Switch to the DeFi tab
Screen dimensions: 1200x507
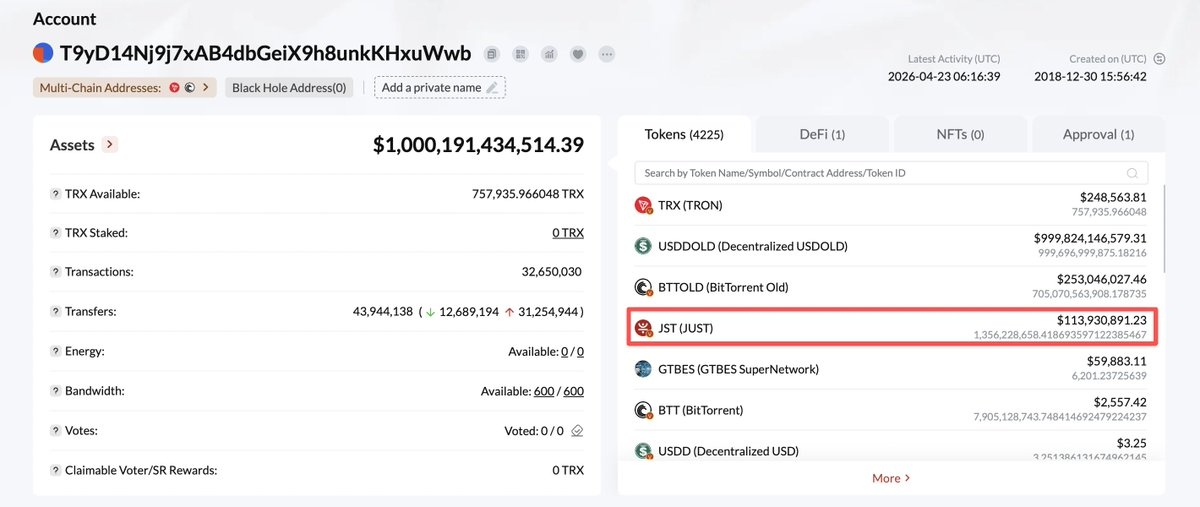click(x=822, y=134)
